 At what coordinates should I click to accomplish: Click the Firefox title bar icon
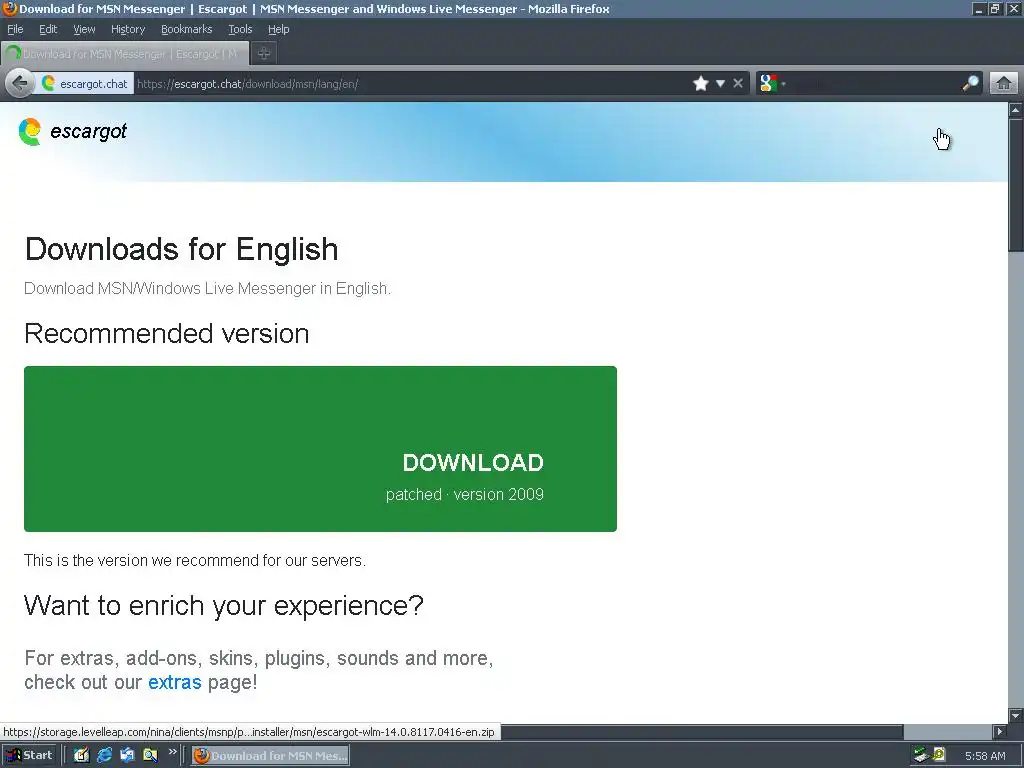[x=9, y=9]
